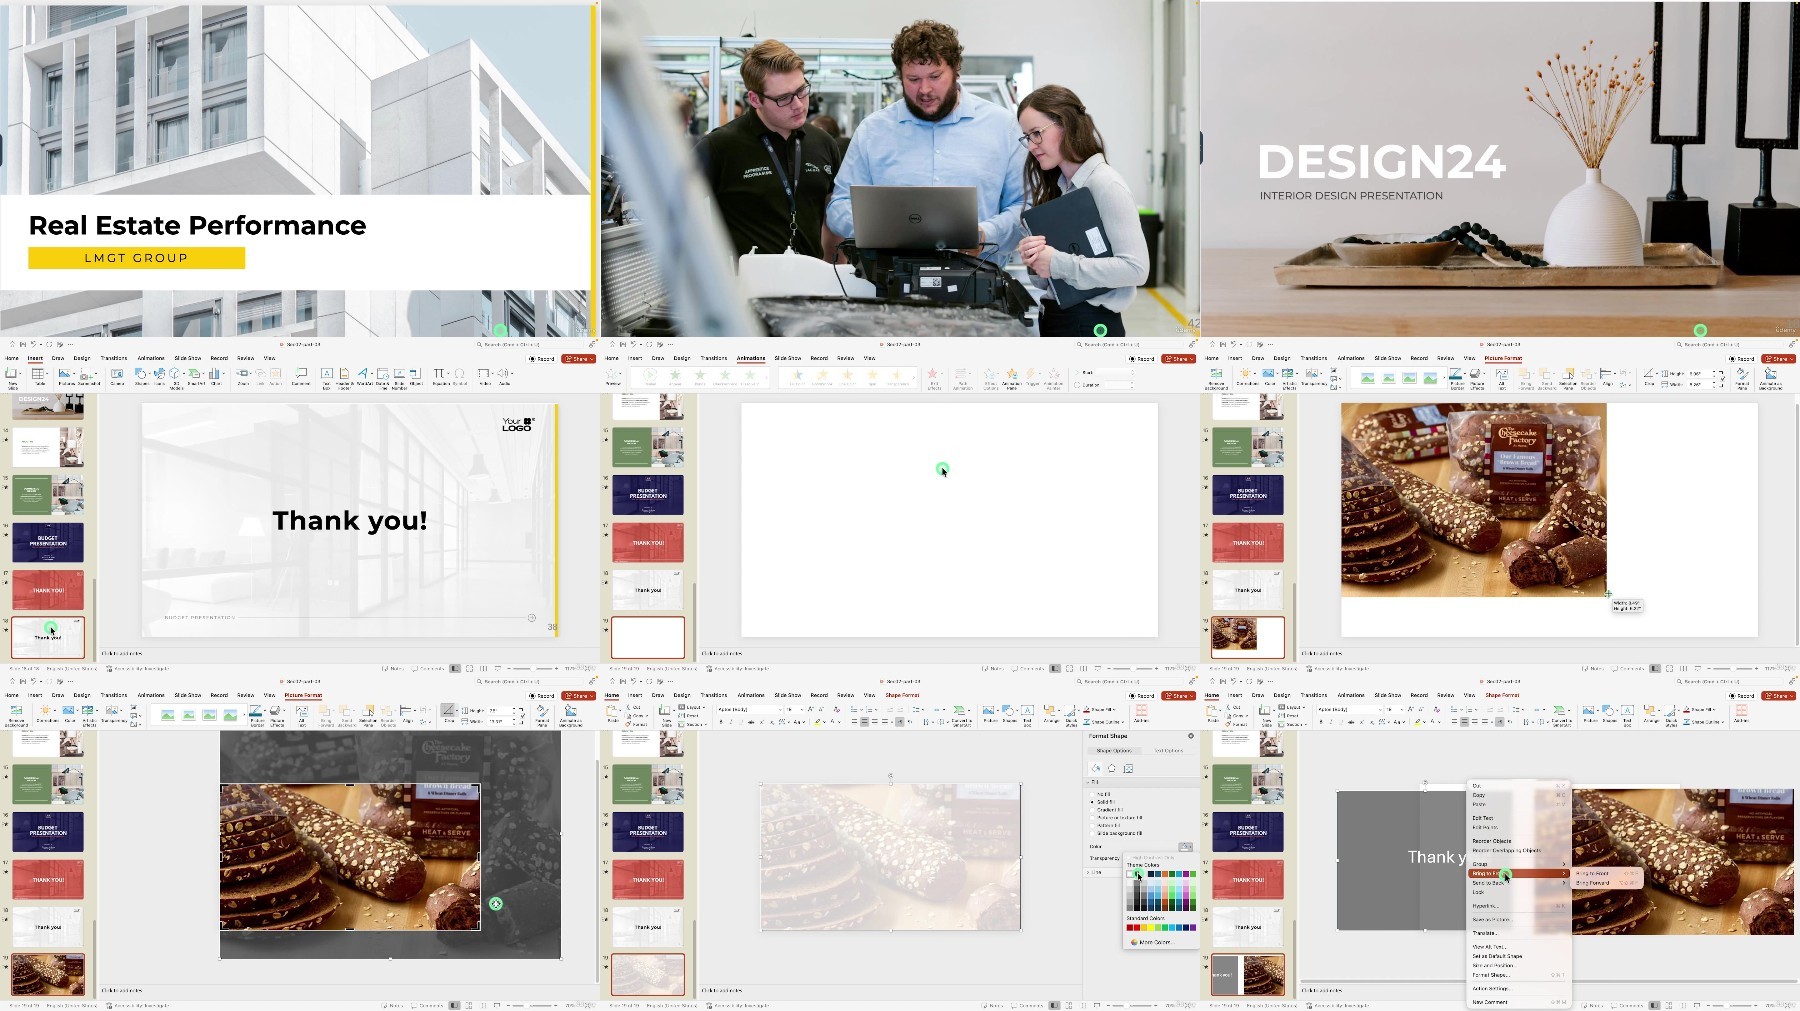Adjust zoom slider in Thank you window status bar
Screen dimensions: 1800x1011
click(533, 668)
